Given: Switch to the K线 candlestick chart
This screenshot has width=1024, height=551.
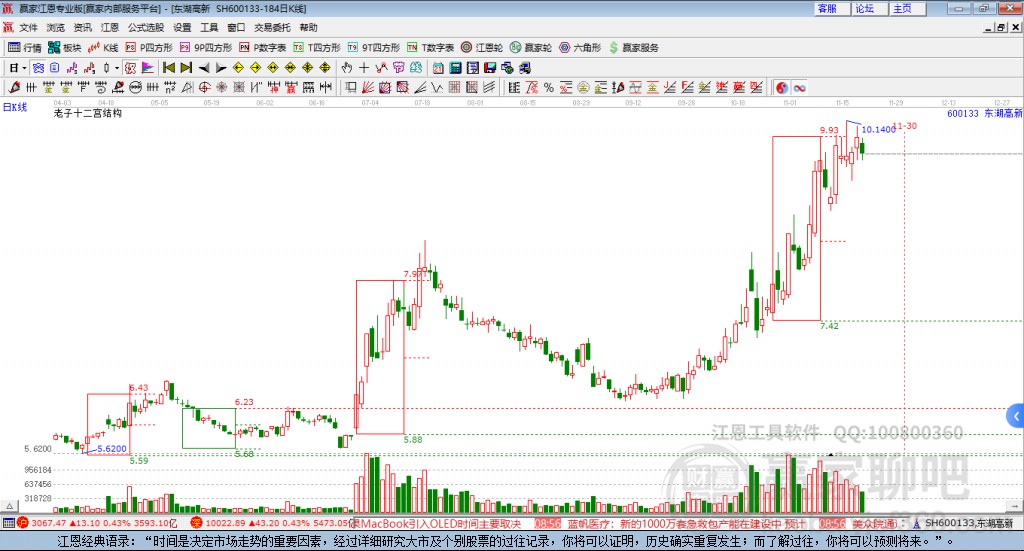Looking at the screenshot, I should [x=103, y=48].
